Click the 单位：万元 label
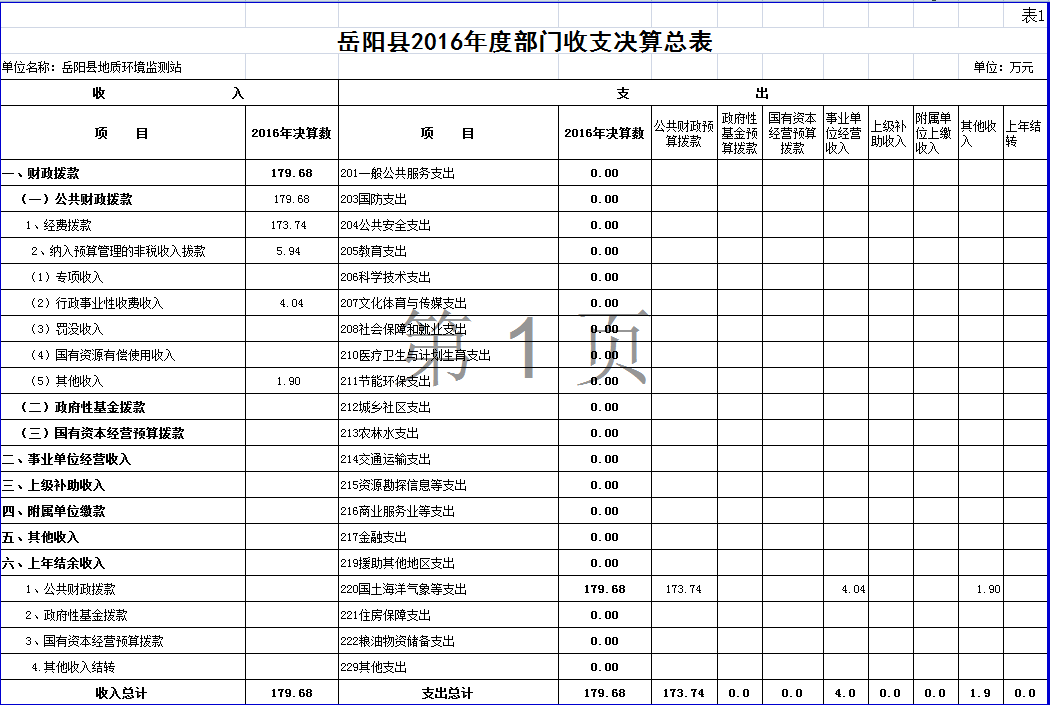The width and height of the screenshot is (1050, 705). [1003, 68]
